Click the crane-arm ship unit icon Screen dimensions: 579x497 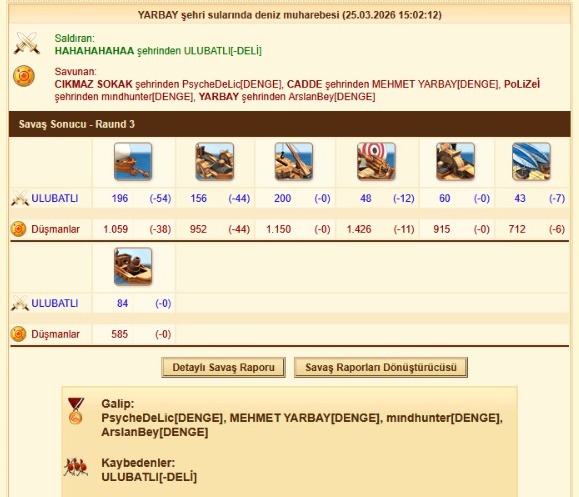[294, 161]
